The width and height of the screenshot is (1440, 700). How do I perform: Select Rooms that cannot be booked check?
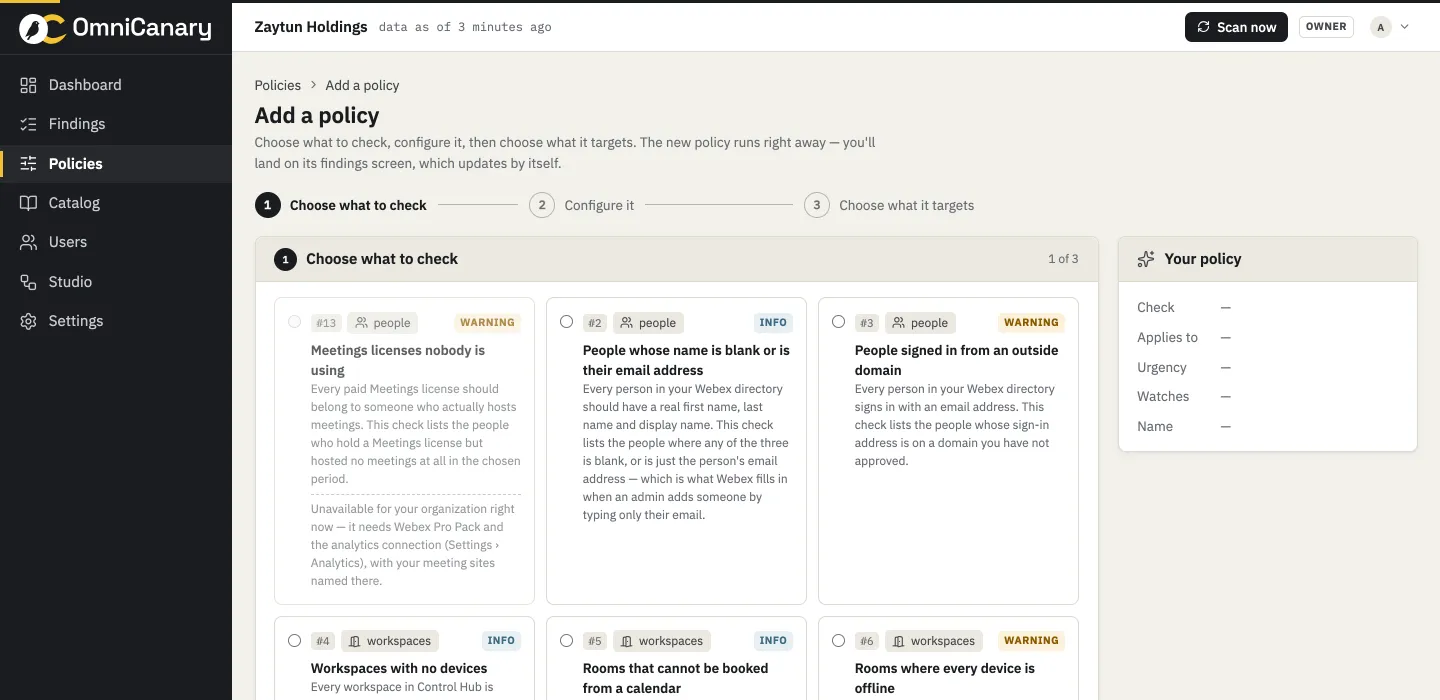point(566,640)
